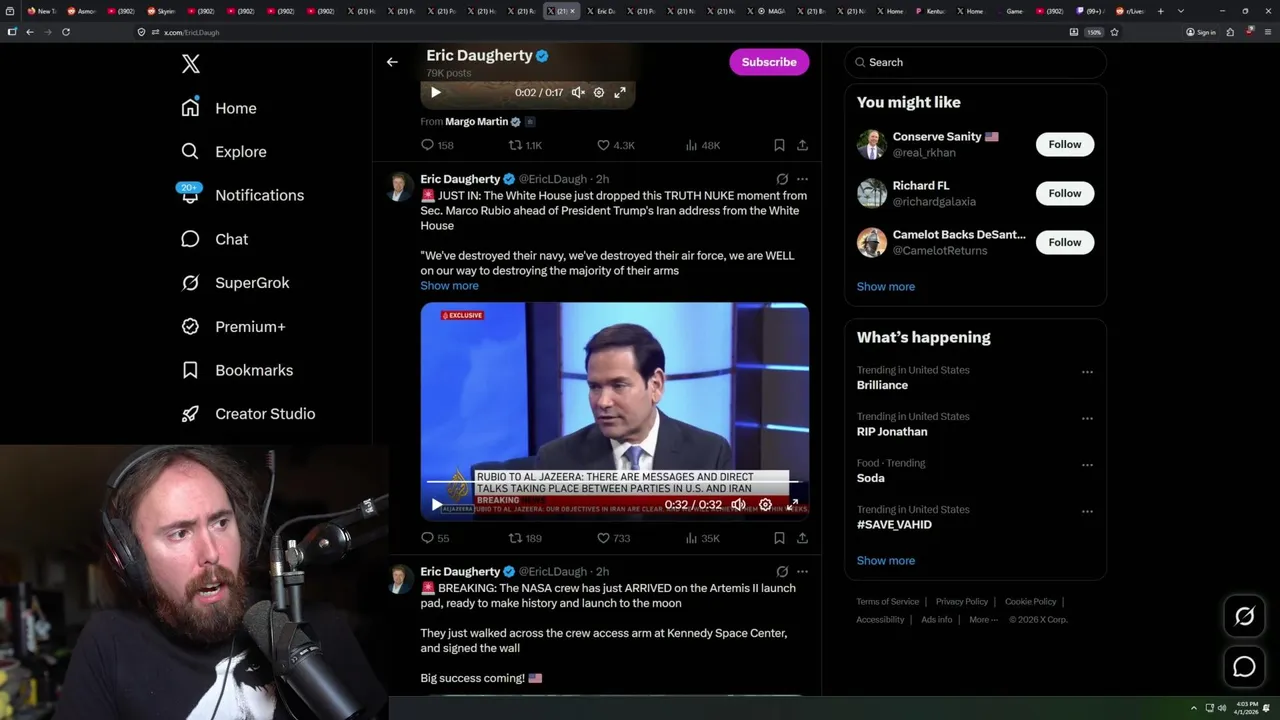Click the Creator Studio rocket icon
This screenshot has width=1280, height=720.
190,414
